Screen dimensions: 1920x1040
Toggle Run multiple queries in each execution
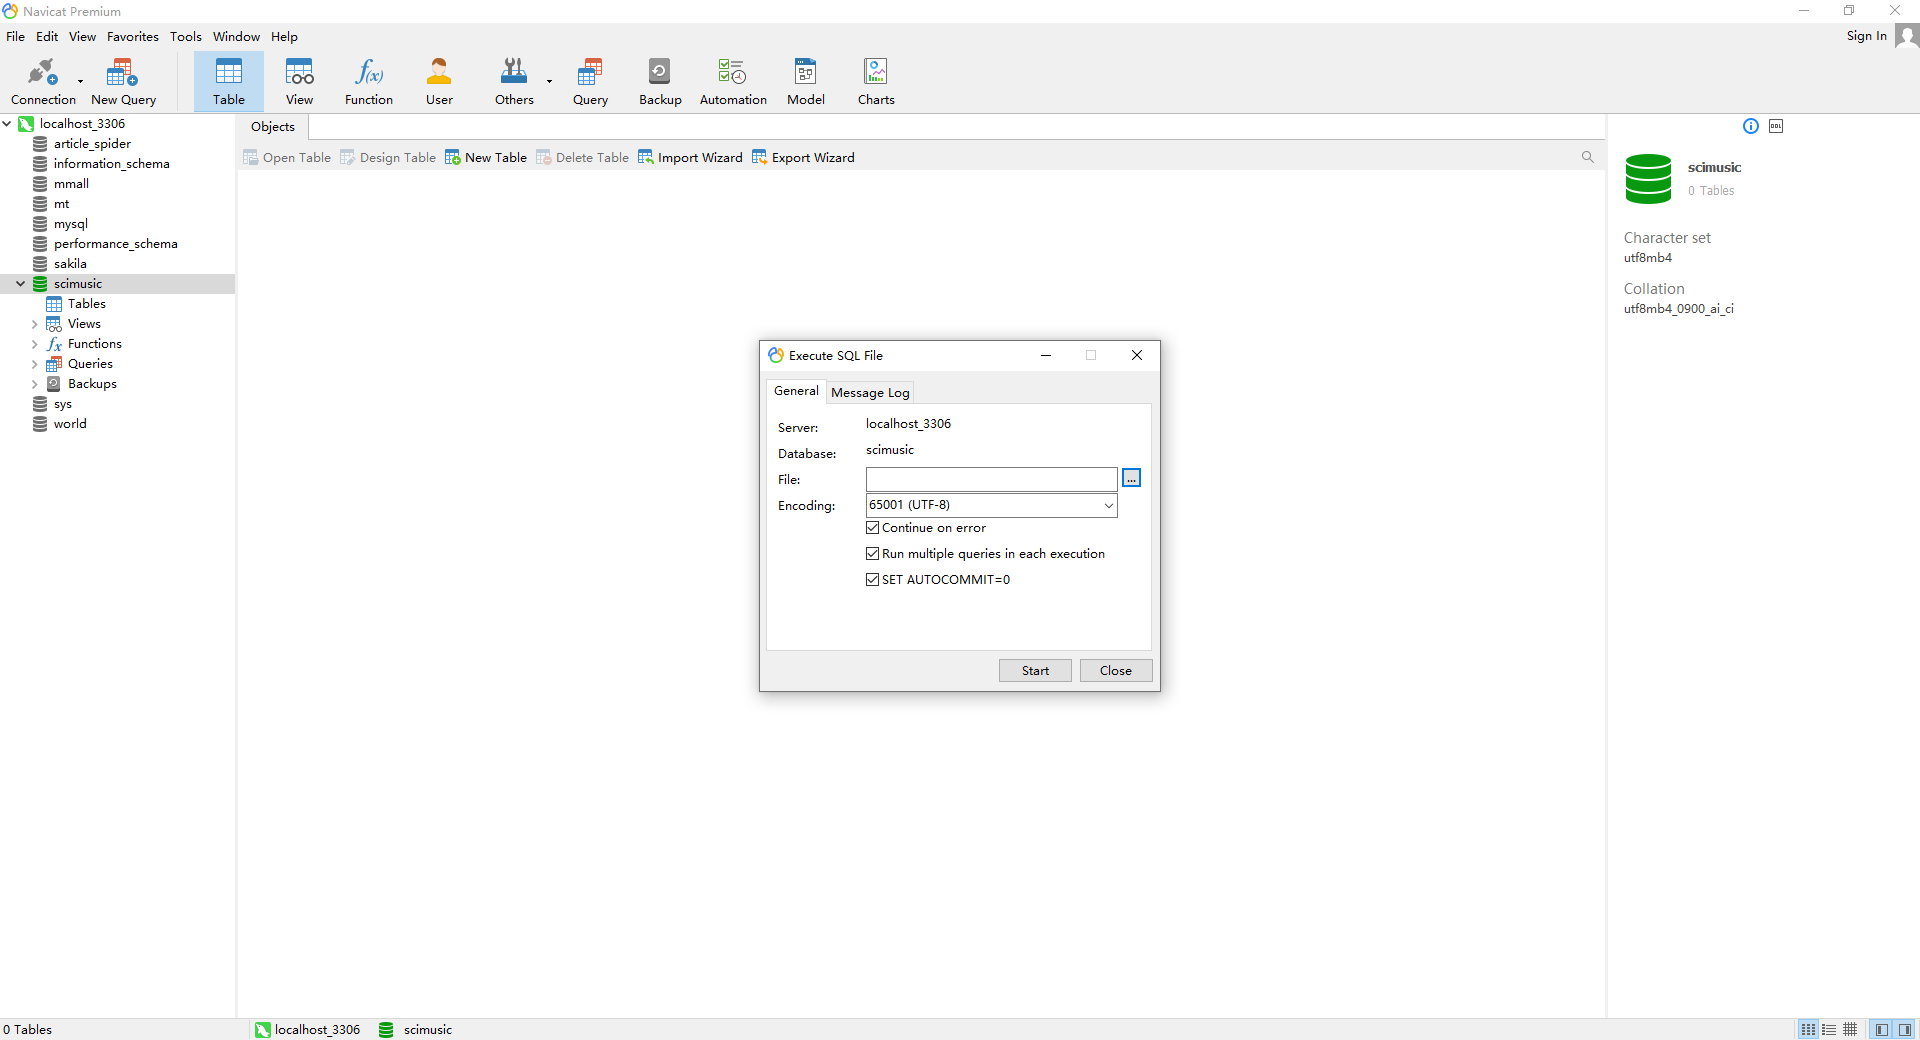click(872, 554)
